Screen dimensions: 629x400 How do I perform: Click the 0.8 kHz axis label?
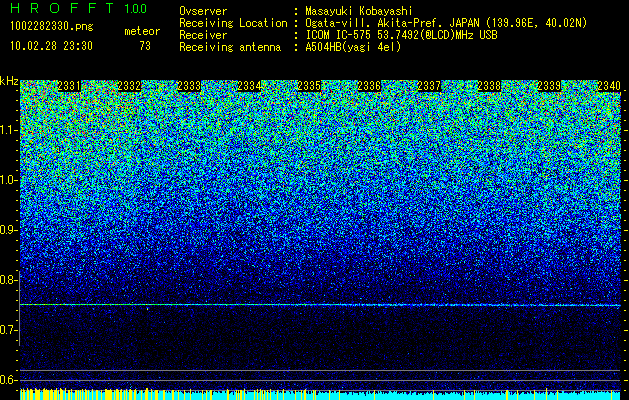(8, 280)
